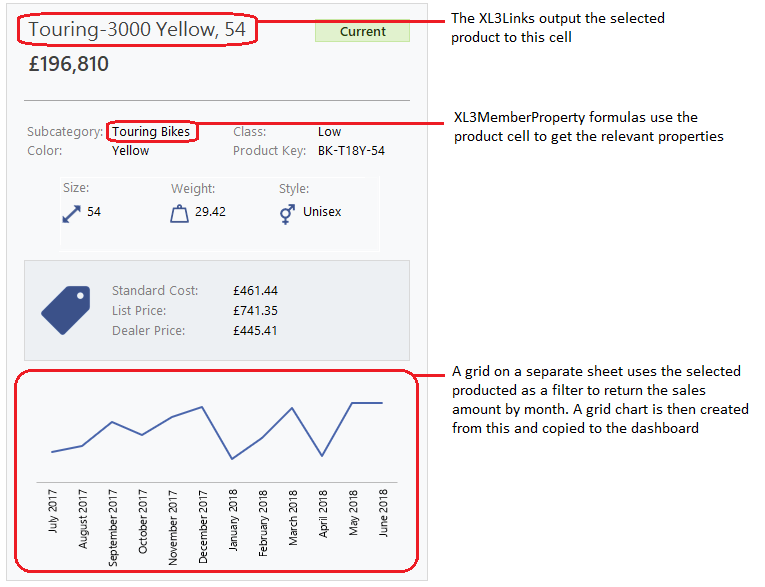Screen dimensions: 765x587
Task: Click the June 2018 axis label
Action: pyautogui.click(x=383, y=514)
